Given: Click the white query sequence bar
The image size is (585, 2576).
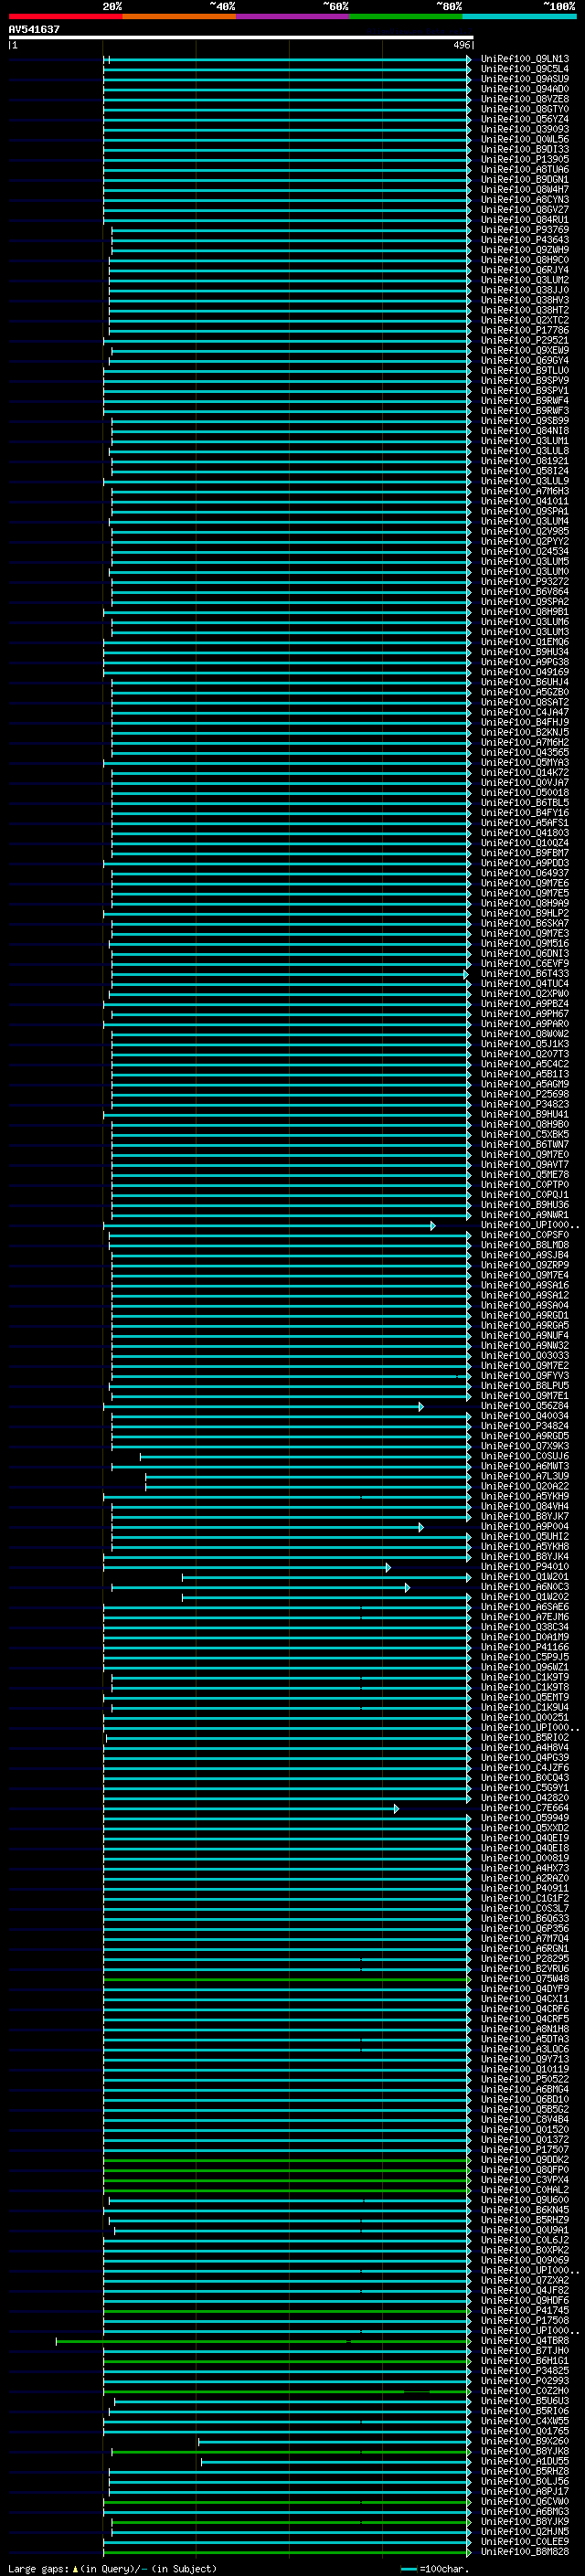Looking at the screenshot, I should 241,37.
